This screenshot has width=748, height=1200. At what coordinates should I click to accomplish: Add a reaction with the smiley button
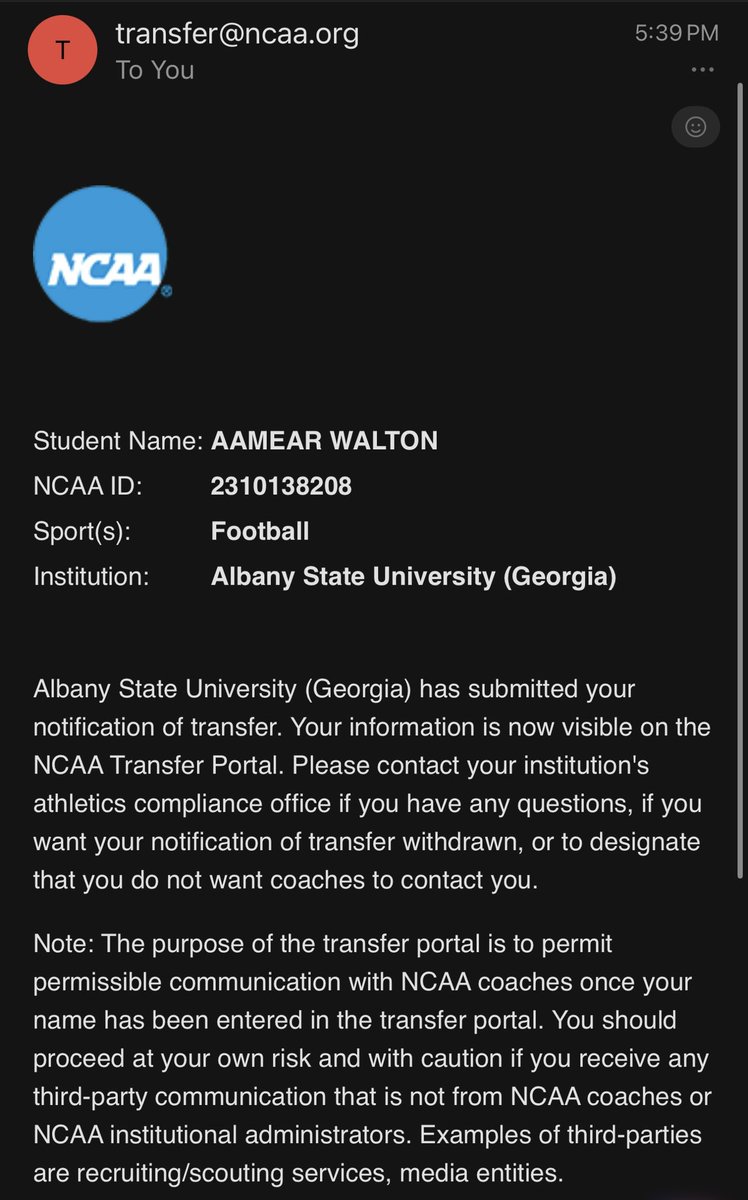tap(695, 126)
